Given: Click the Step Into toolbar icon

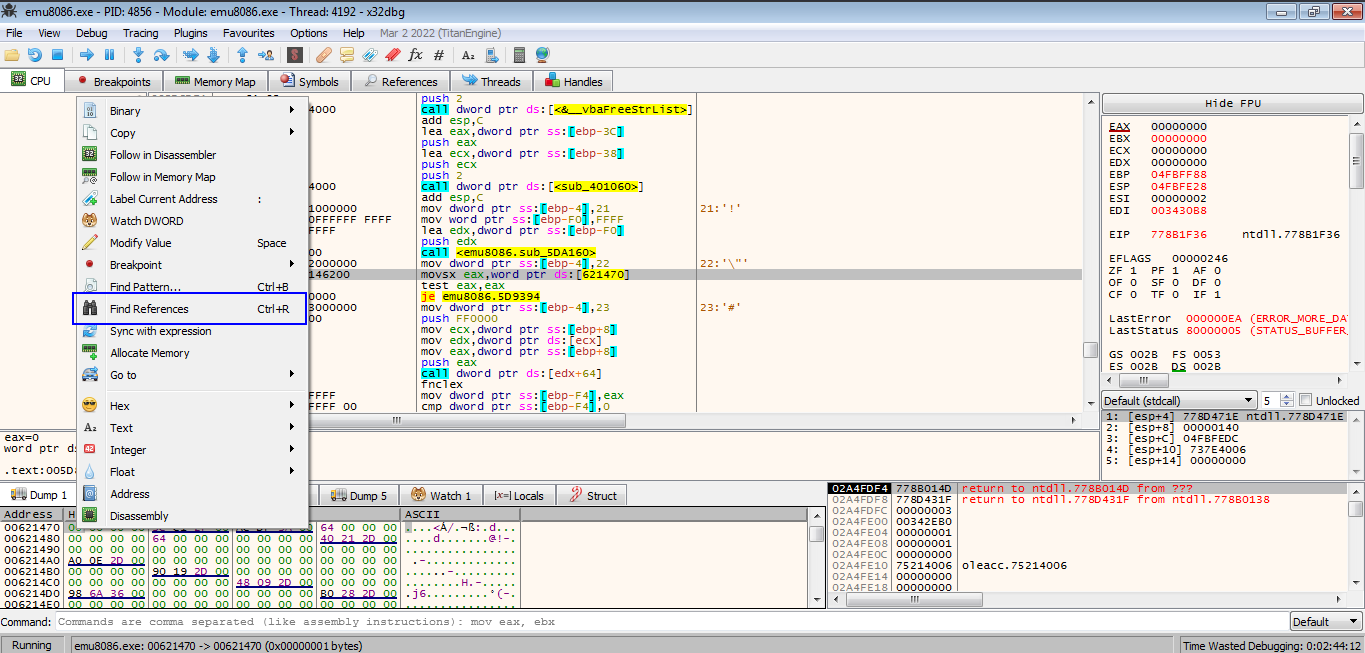Looking at the screenshot, I should pyautogui.click(x=138, y=55).
